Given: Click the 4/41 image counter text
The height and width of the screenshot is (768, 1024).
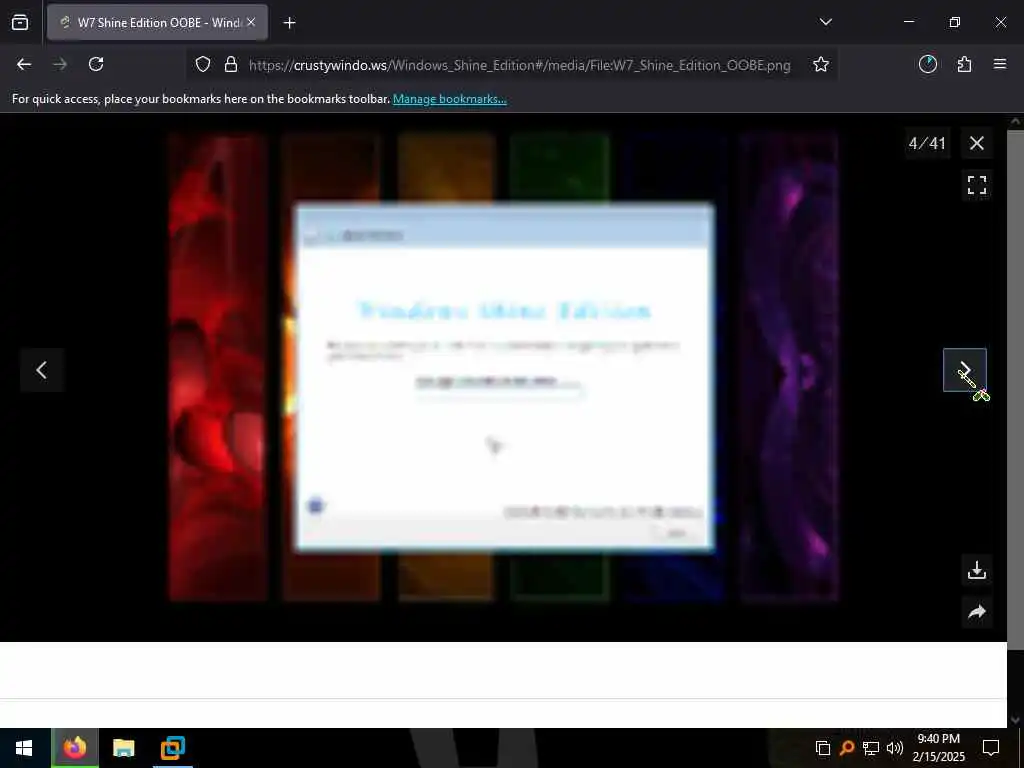Looking at the screenshot, I should 927,143.
